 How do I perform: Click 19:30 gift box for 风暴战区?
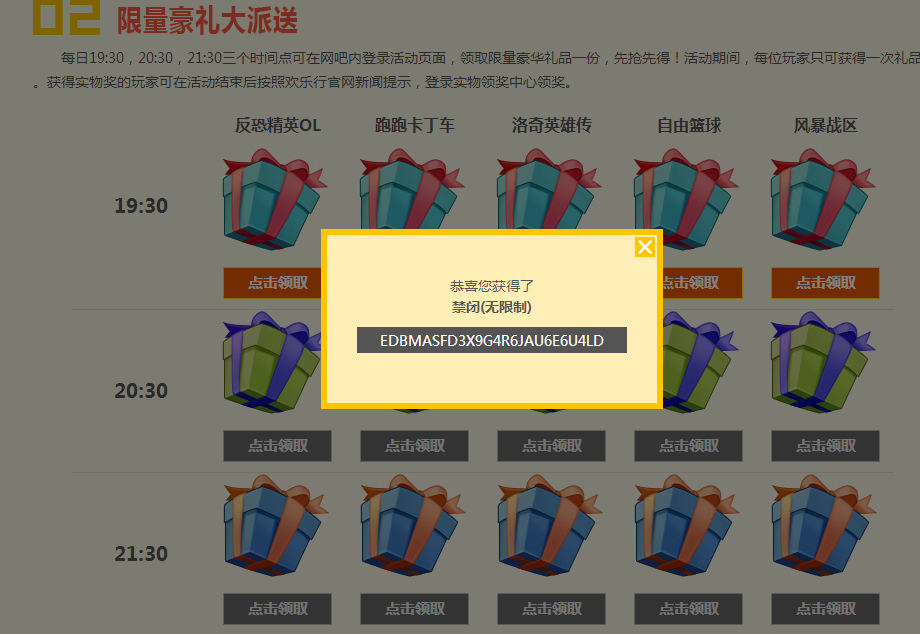pyautogui.click(x=823, y=199)
